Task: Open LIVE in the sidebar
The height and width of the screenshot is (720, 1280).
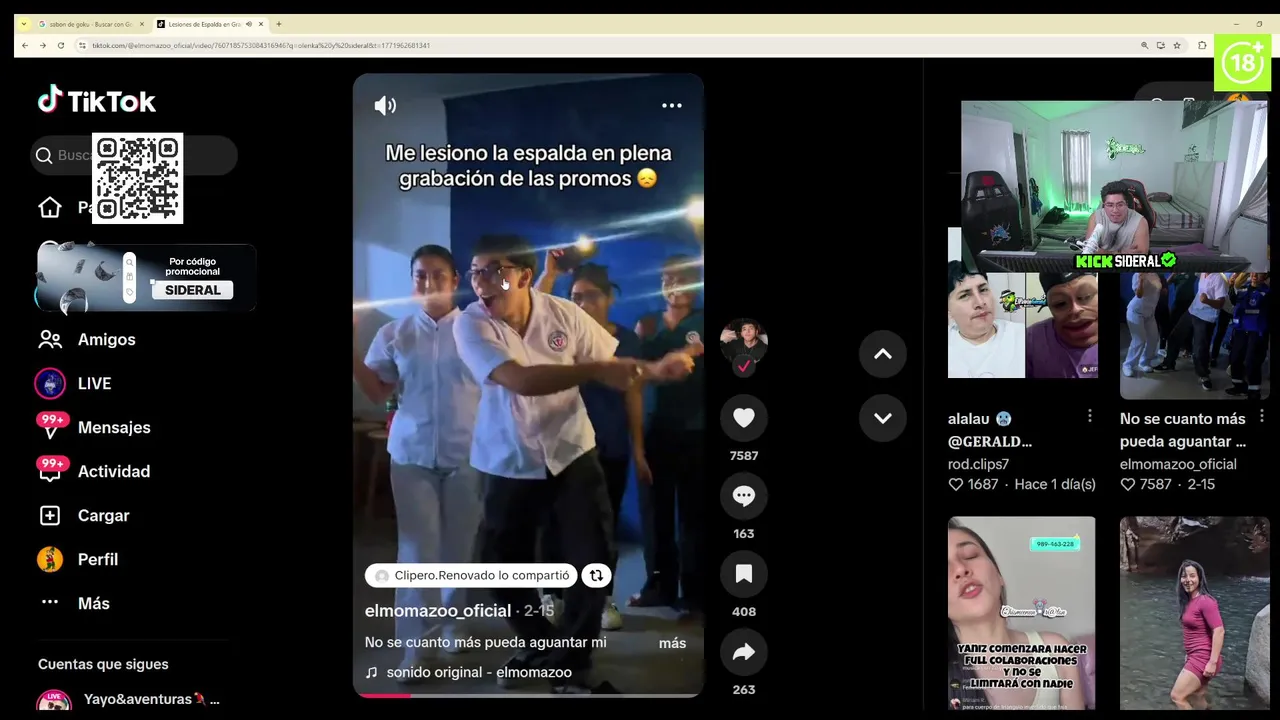Action: pos(94,383)
